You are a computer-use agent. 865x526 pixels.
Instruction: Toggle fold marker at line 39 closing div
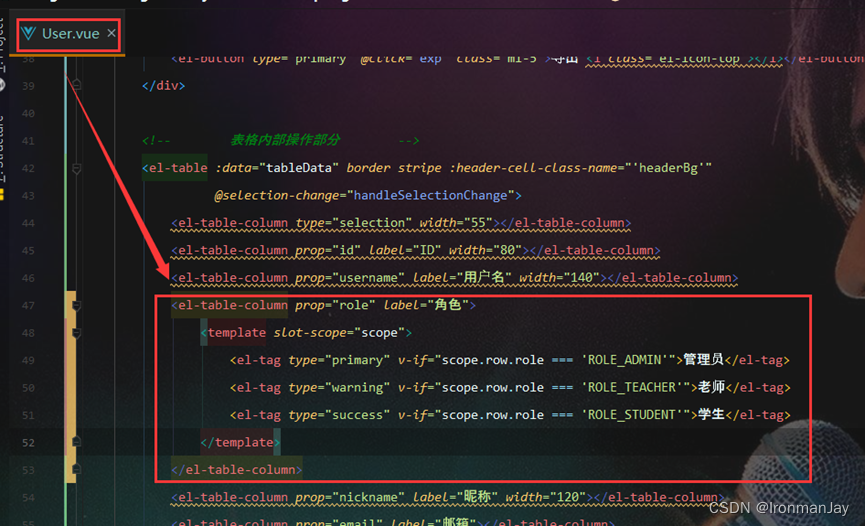tap(77, 85)
